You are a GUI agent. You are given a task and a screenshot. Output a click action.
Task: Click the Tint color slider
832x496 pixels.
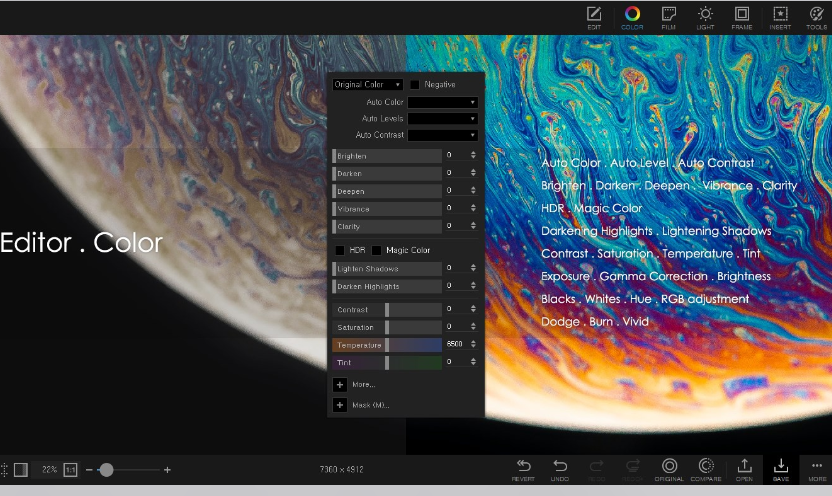coord(387,362)
